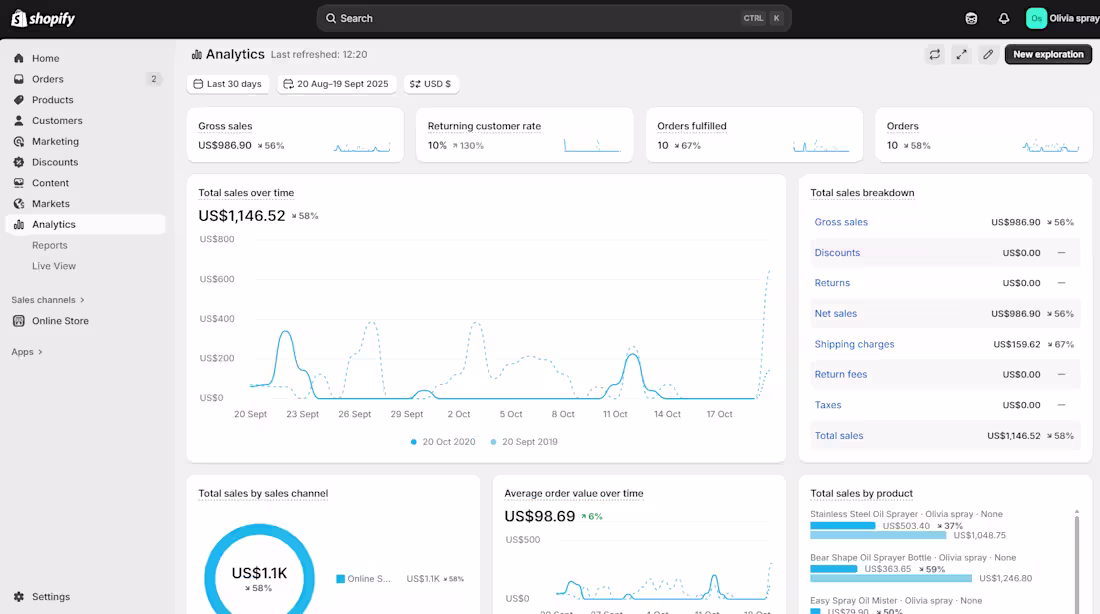
Task: Click the Content icon in sidebar
Action: [x=19, y=182]
